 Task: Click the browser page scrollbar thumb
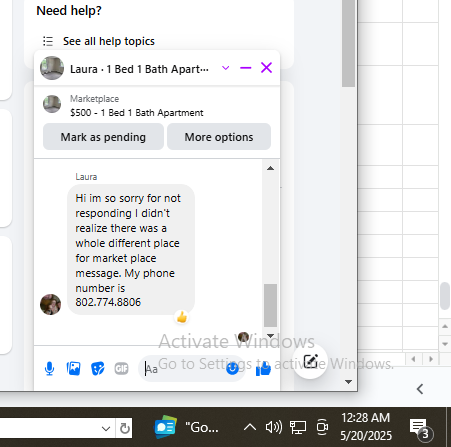click(349, 43)
